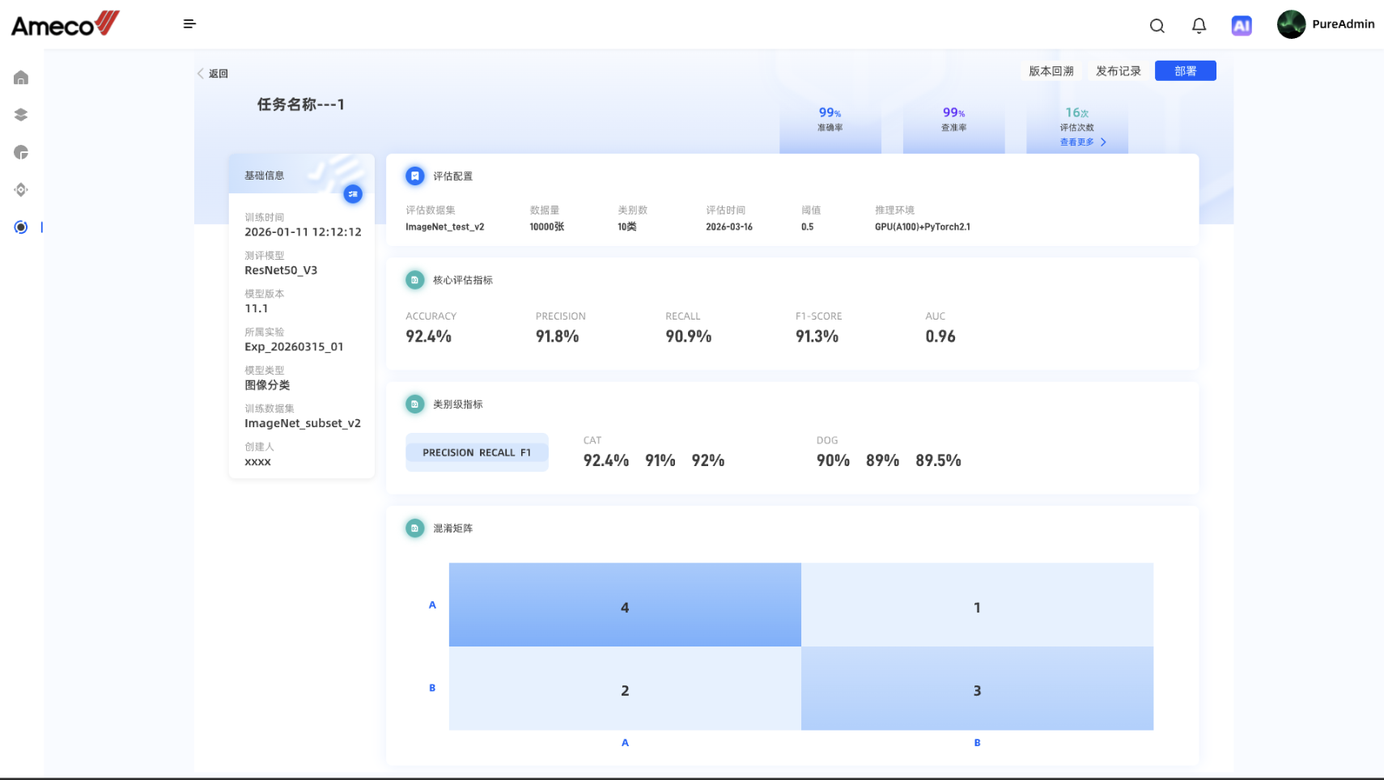Click model name ResNet50_V3
Viewport: 1384px width, 780px height.
coord(281,270)
